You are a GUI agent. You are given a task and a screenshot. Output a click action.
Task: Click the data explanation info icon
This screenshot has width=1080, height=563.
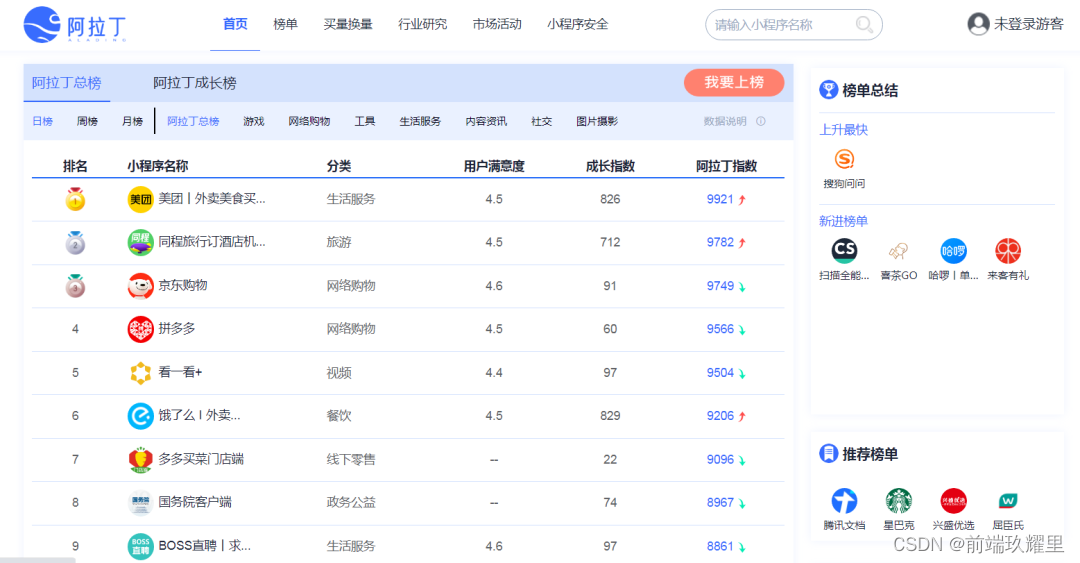click(x=760, y=121)
